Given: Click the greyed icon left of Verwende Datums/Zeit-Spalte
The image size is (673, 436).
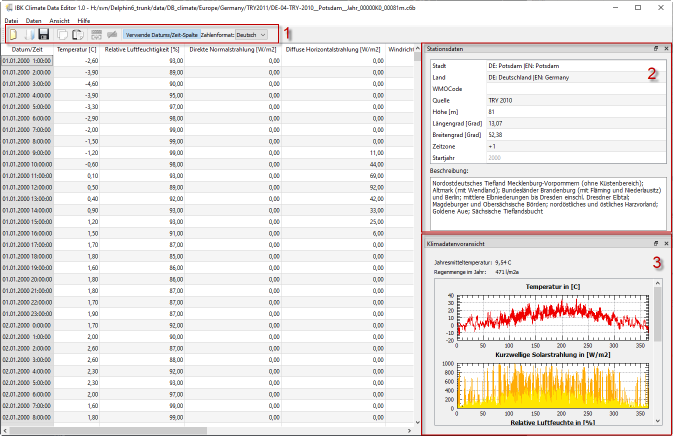Looking at the screenshot, I should tap(112, 34).
